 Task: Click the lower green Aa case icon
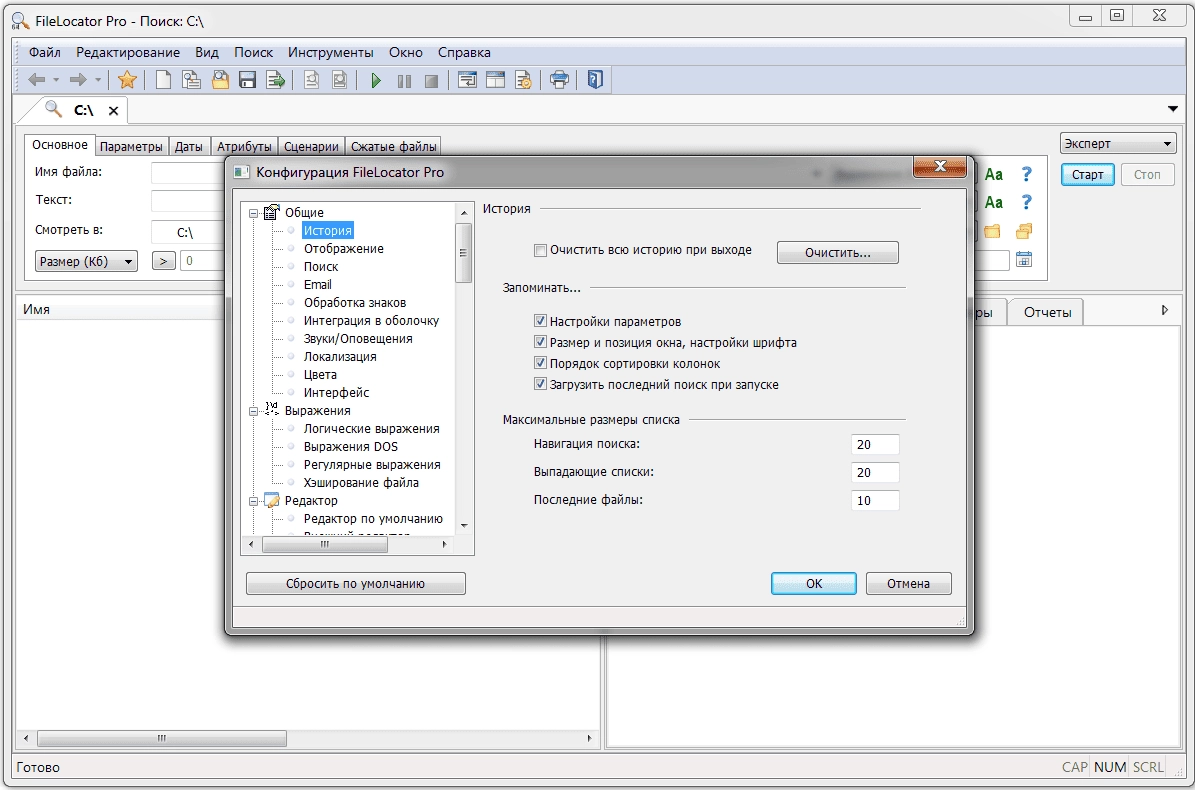994,203
